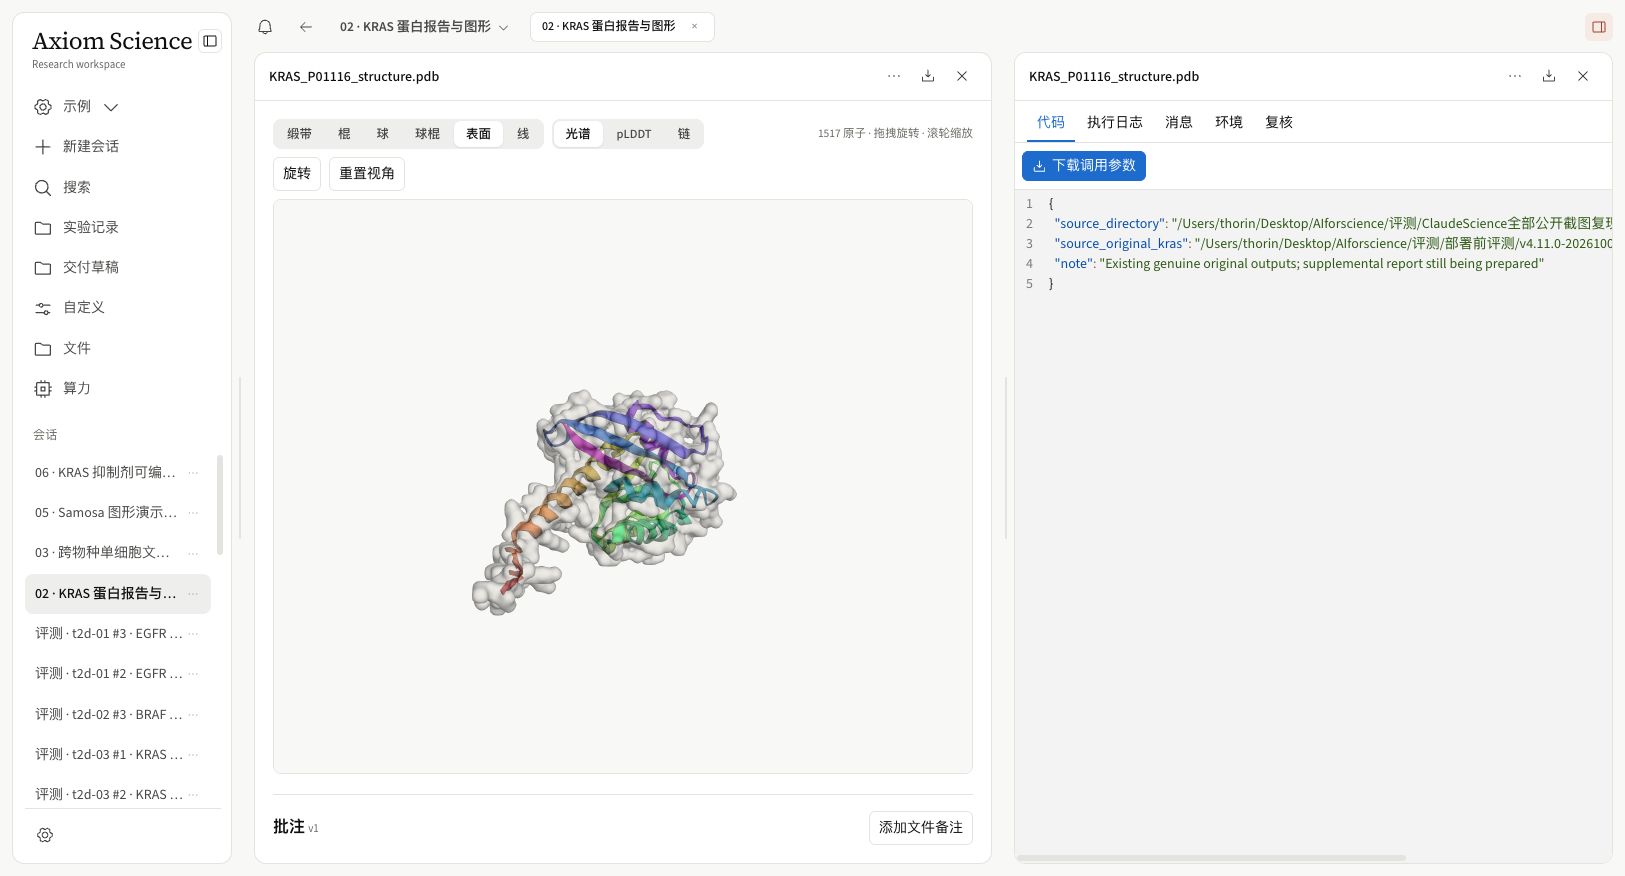Expand the 示例 dropdown in sidebar
1625x876 pixels.
click(111, 107)
